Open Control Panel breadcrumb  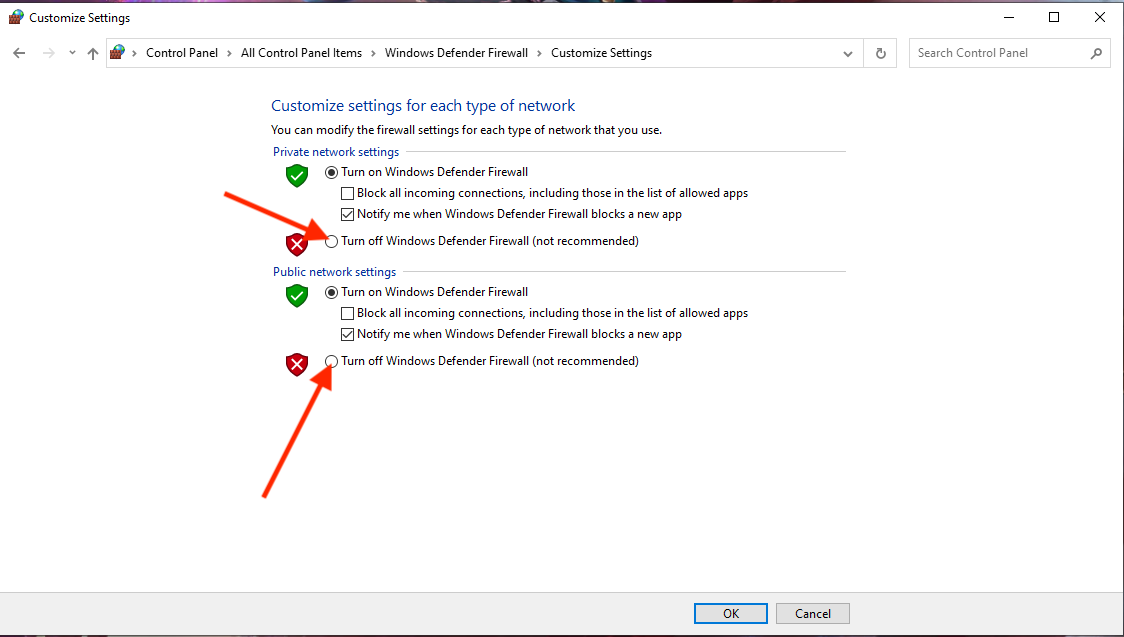tap(182, 53)
